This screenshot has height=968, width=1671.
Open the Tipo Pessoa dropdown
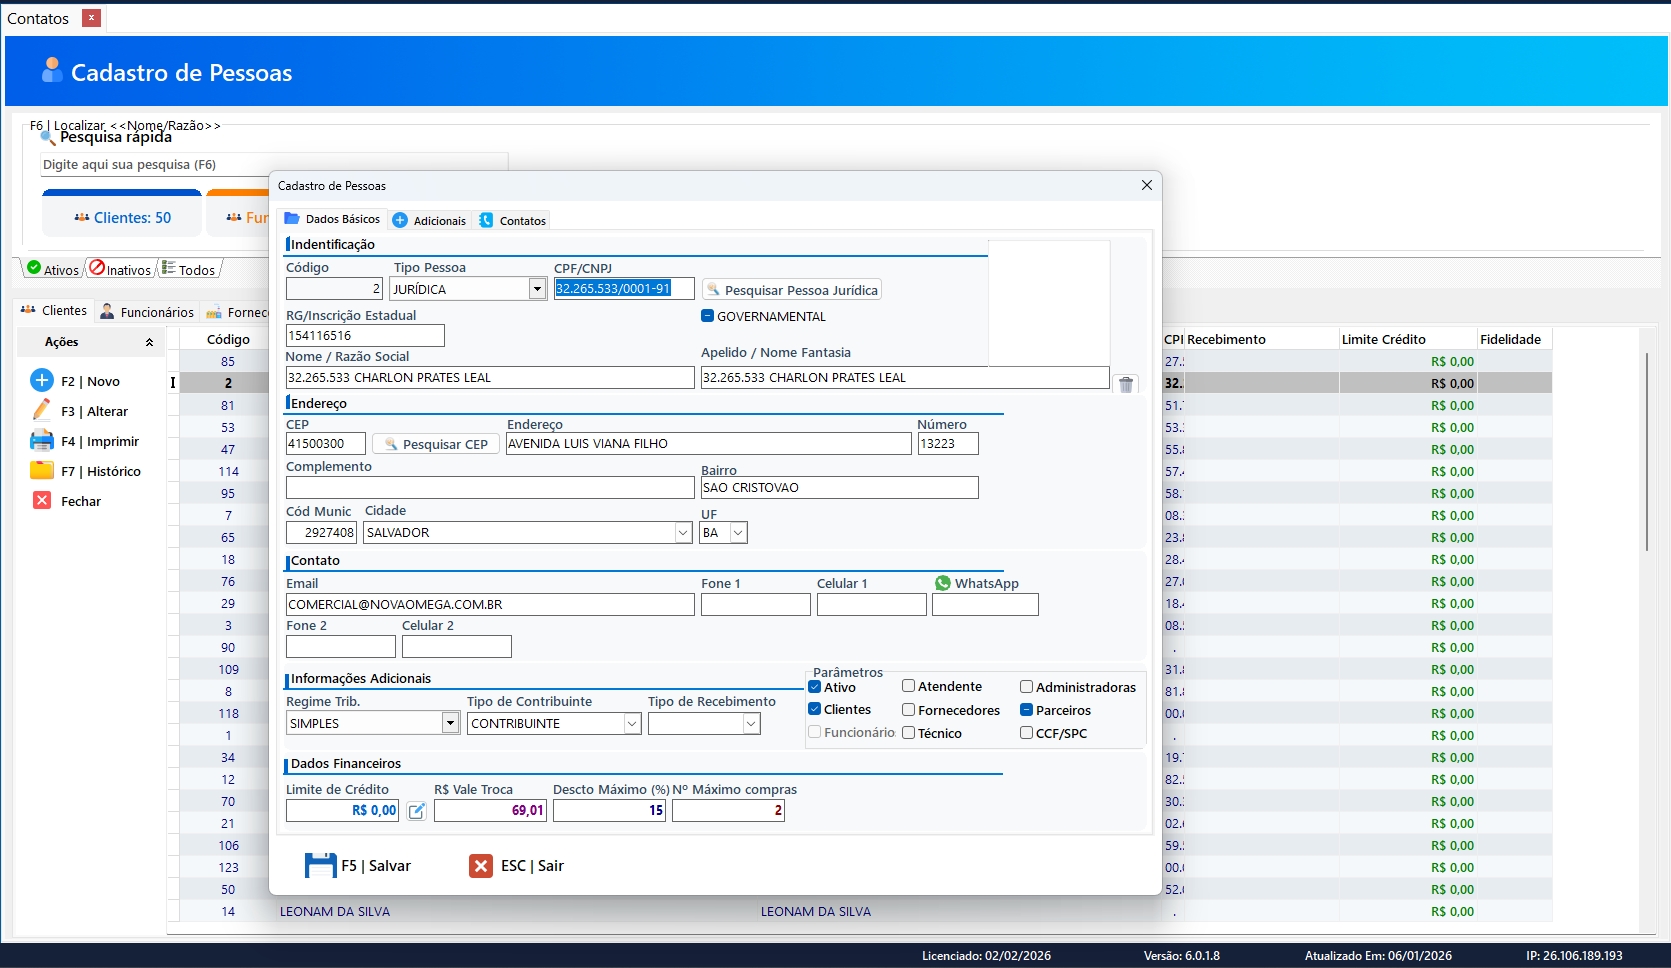coord(537,289)
